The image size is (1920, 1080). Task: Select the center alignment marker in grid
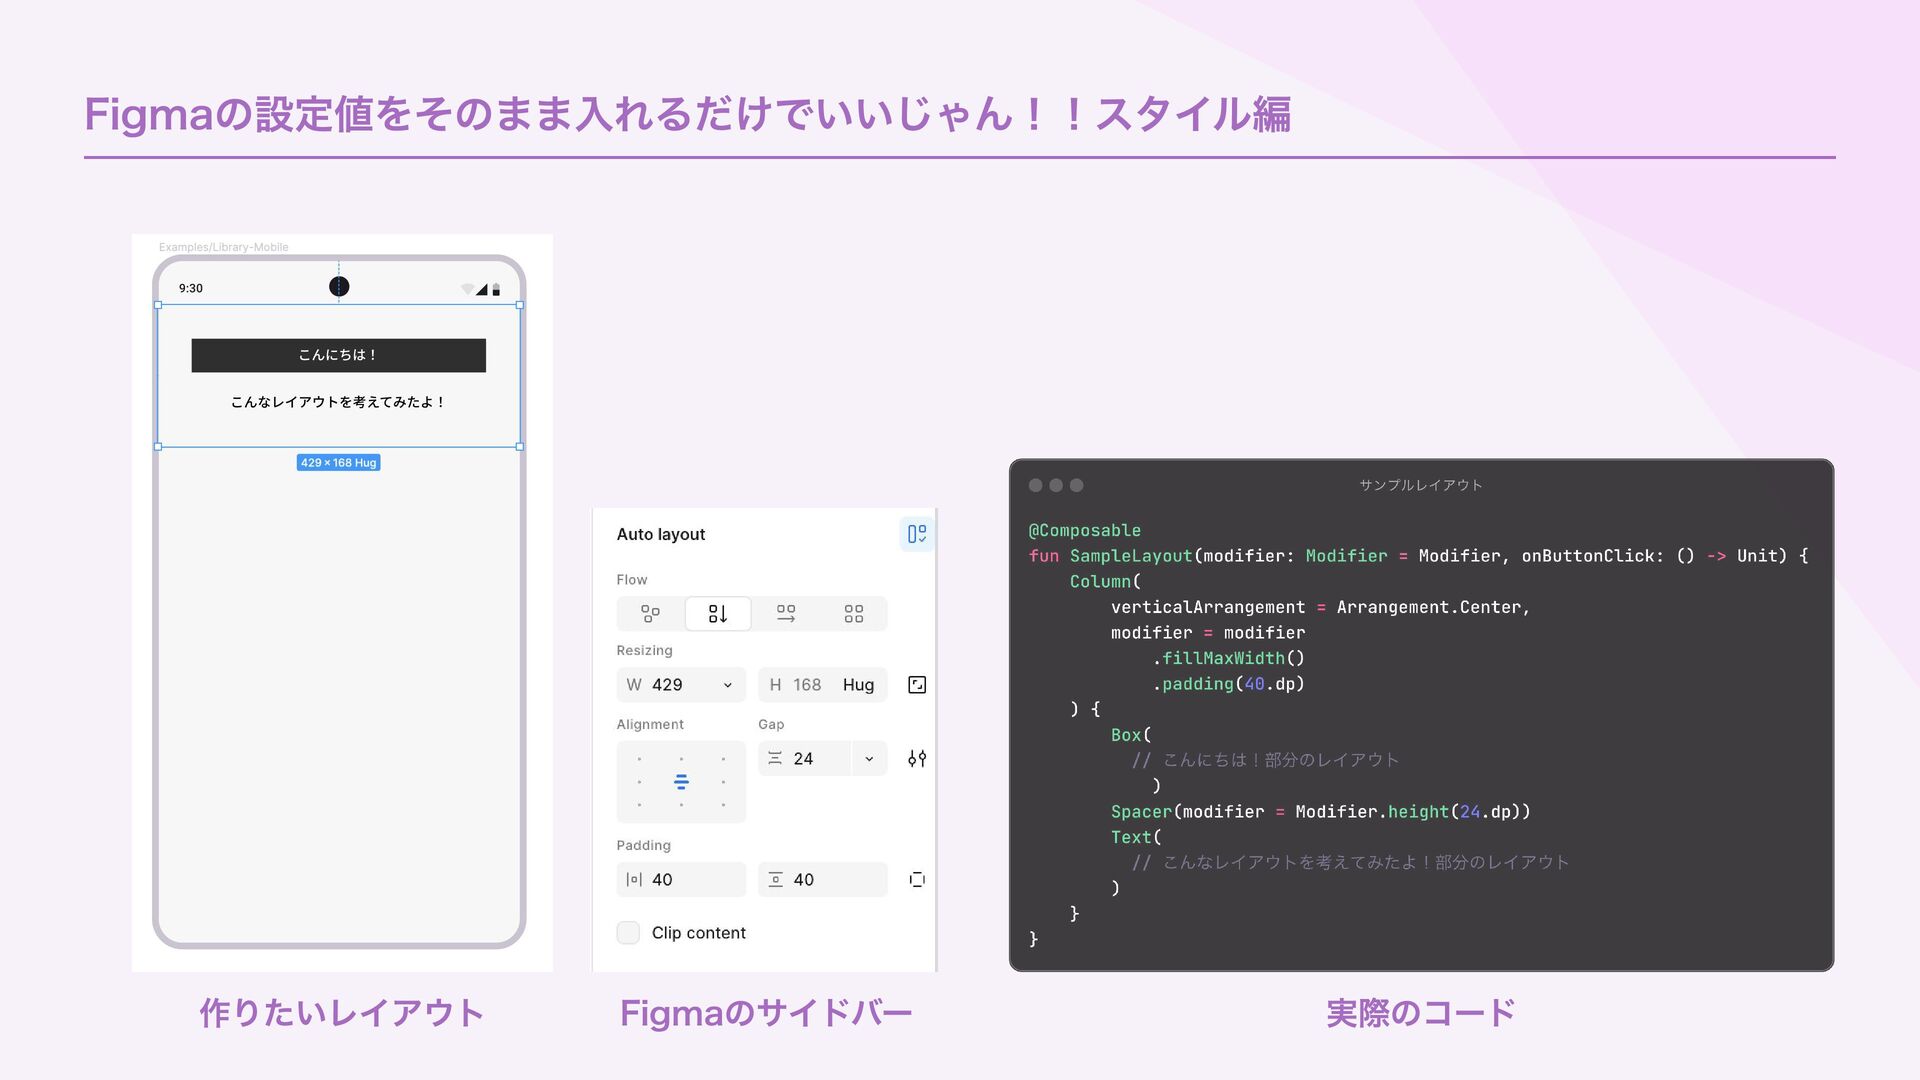tap(681, 782)
